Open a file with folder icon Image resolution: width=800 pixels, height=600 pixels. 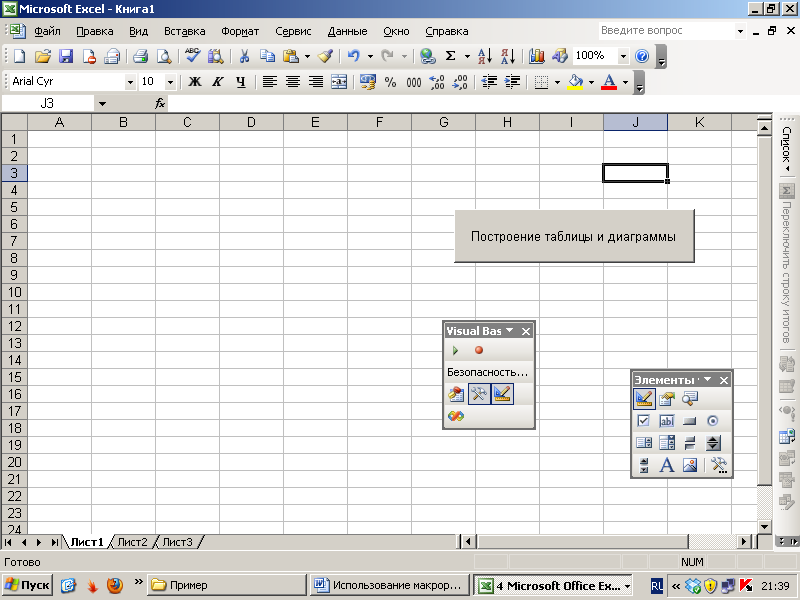coord(43,56)
